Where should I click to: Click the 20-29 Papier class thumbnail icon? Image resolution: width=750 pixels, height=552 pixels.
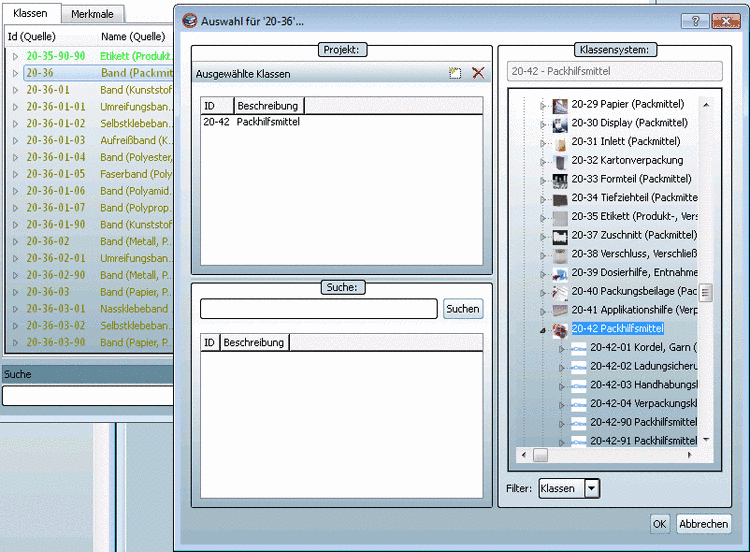[x=560, y=106]
